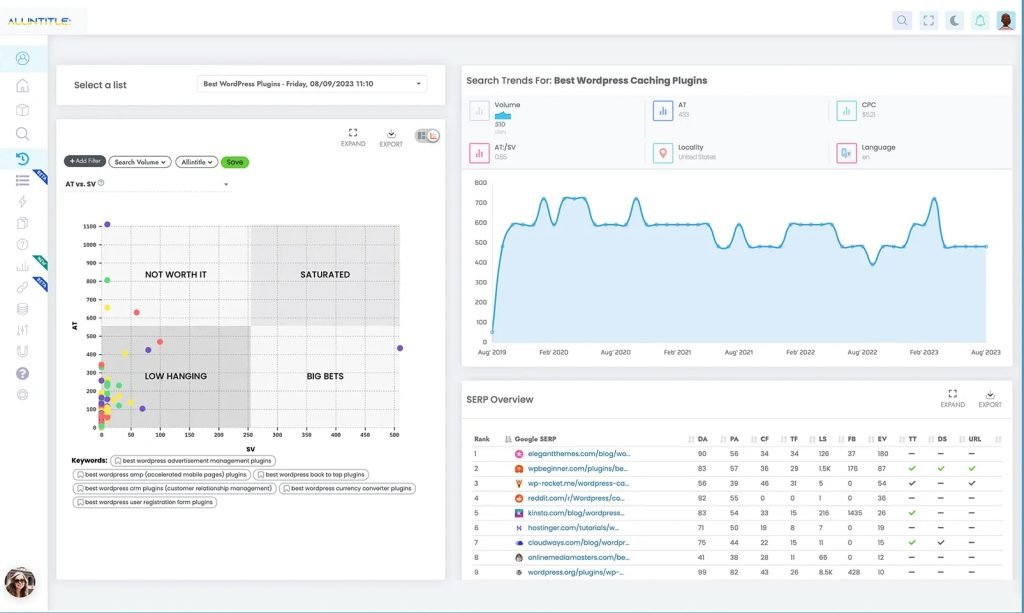Viewport: 1024px width, 613px height.
Task: Open the list icon in the left sidebar
Action: [22, 180]
